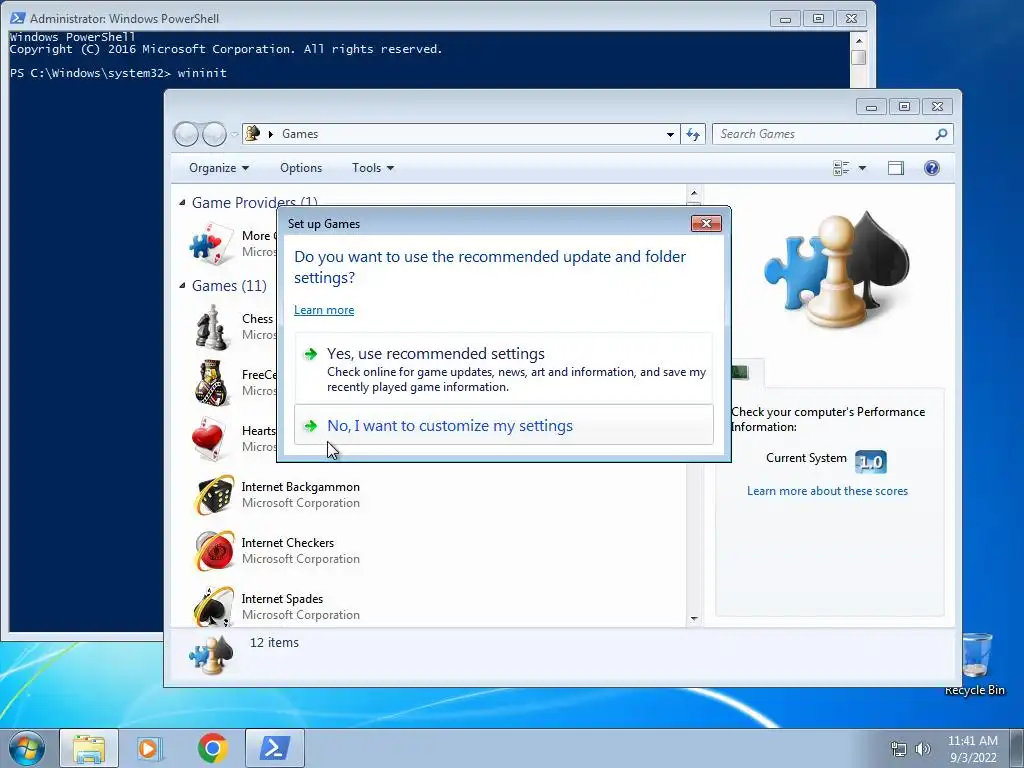Click the Forward navigation button
The height and width of the screenshot is (768, 1024).
[214, 134]
